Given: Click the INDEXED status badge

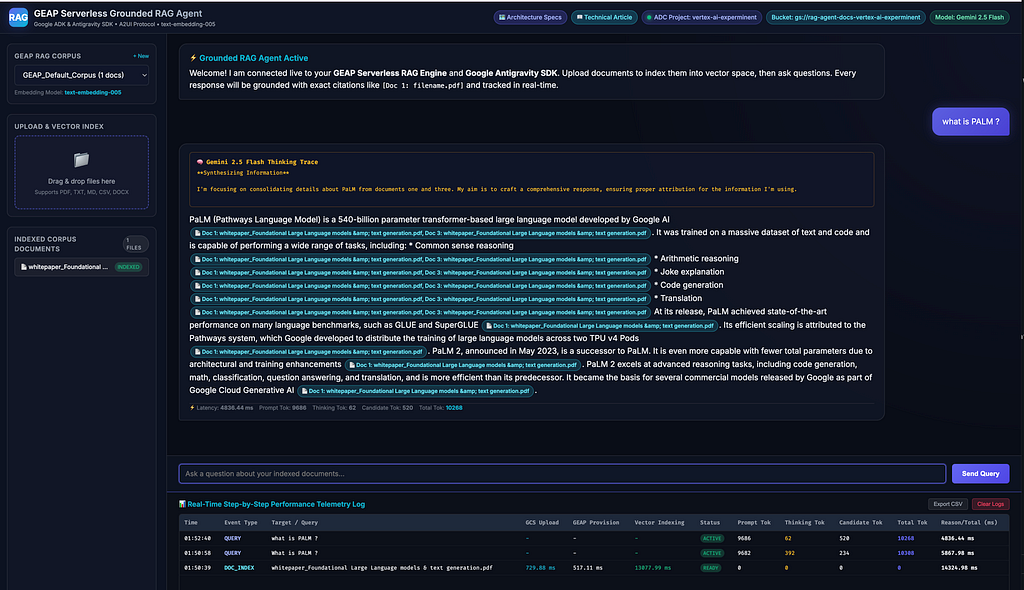Looking at the screenshot, I should (129, 267).
